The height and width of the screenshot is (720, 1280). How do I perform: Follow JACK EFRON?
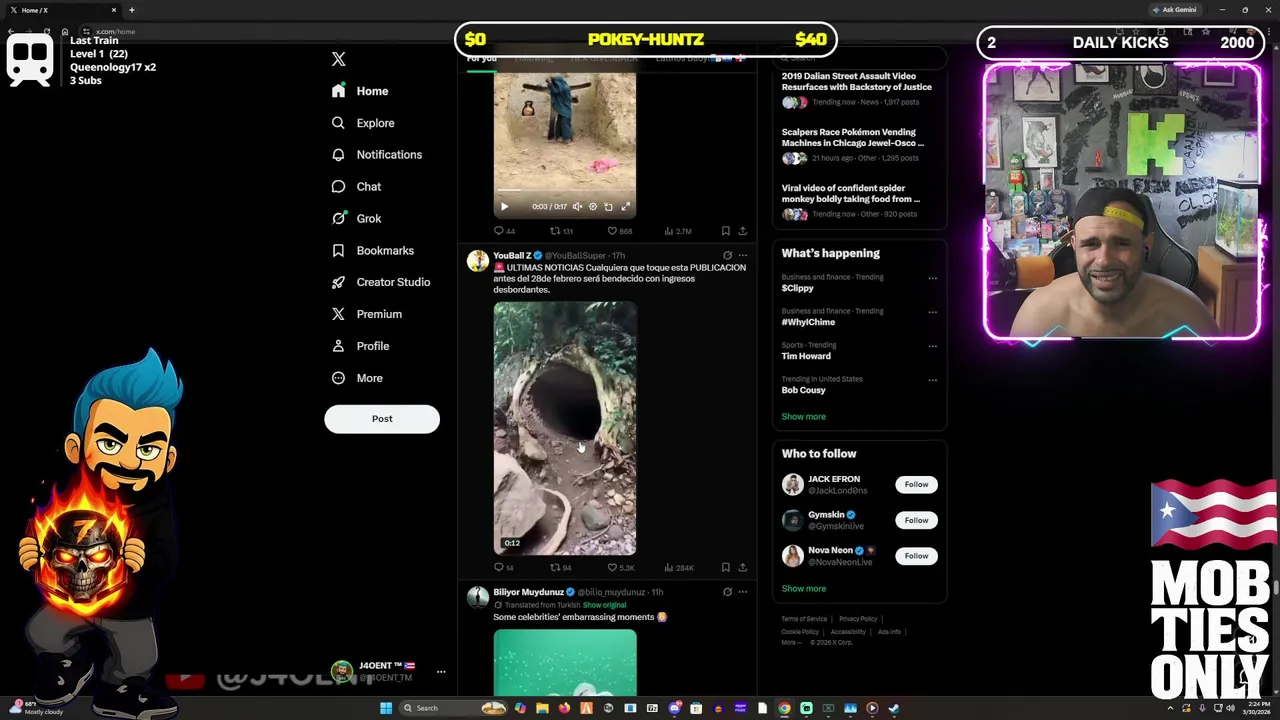tap(916, 485)
